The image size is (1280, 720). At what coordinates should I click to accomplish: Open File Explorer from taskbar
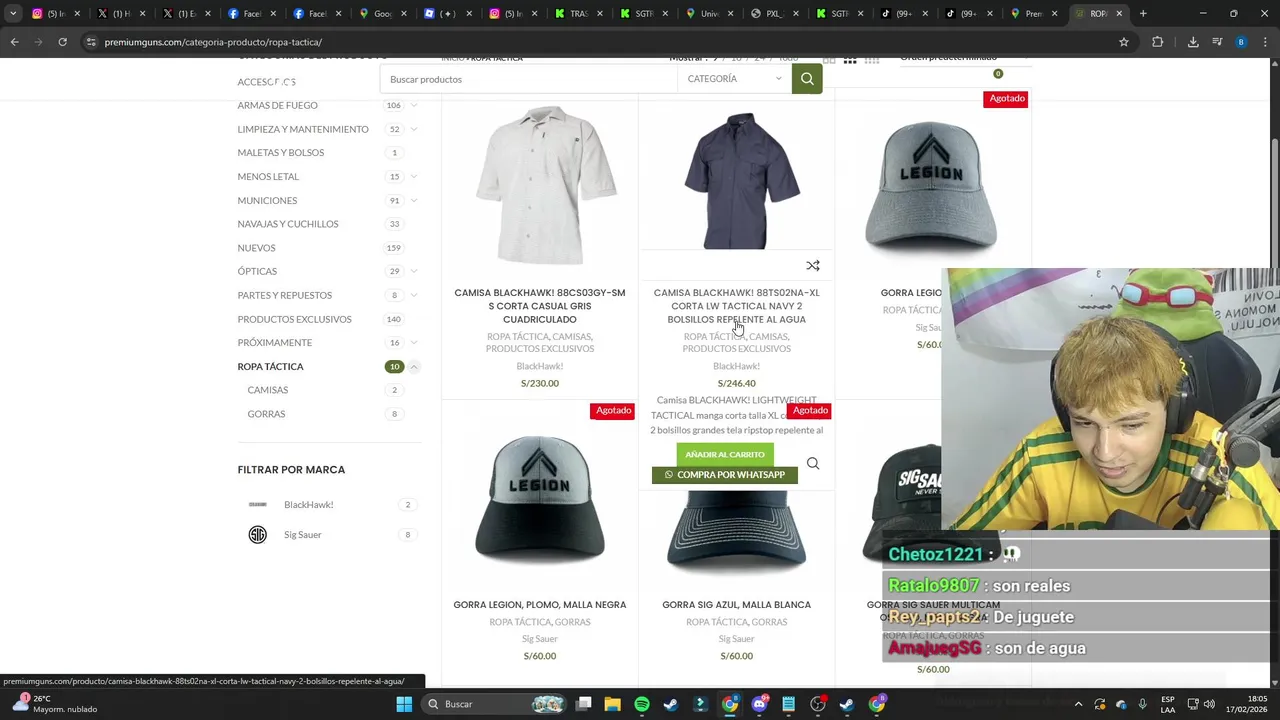[x=612, y=704]
